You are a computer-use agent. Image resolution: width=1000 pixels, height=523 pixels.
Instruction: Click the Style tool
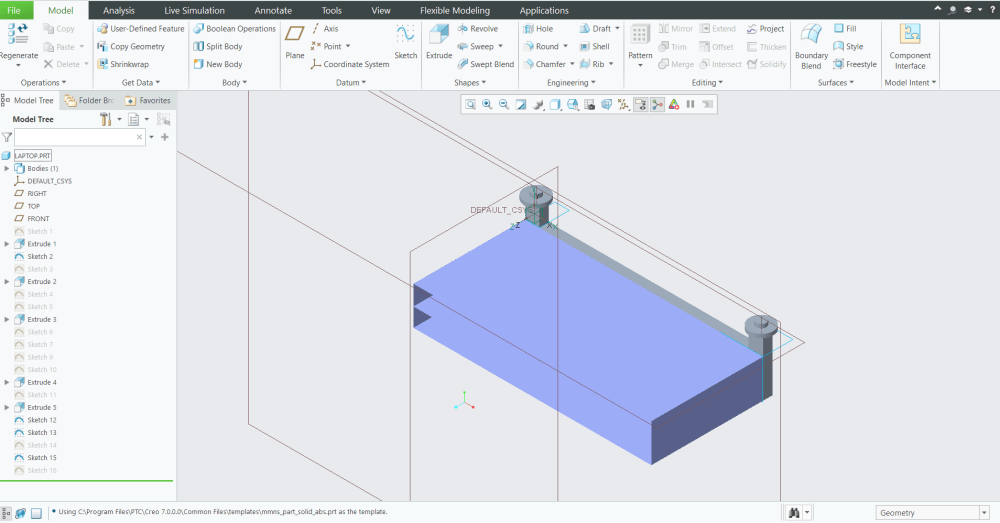coord(848,47)
